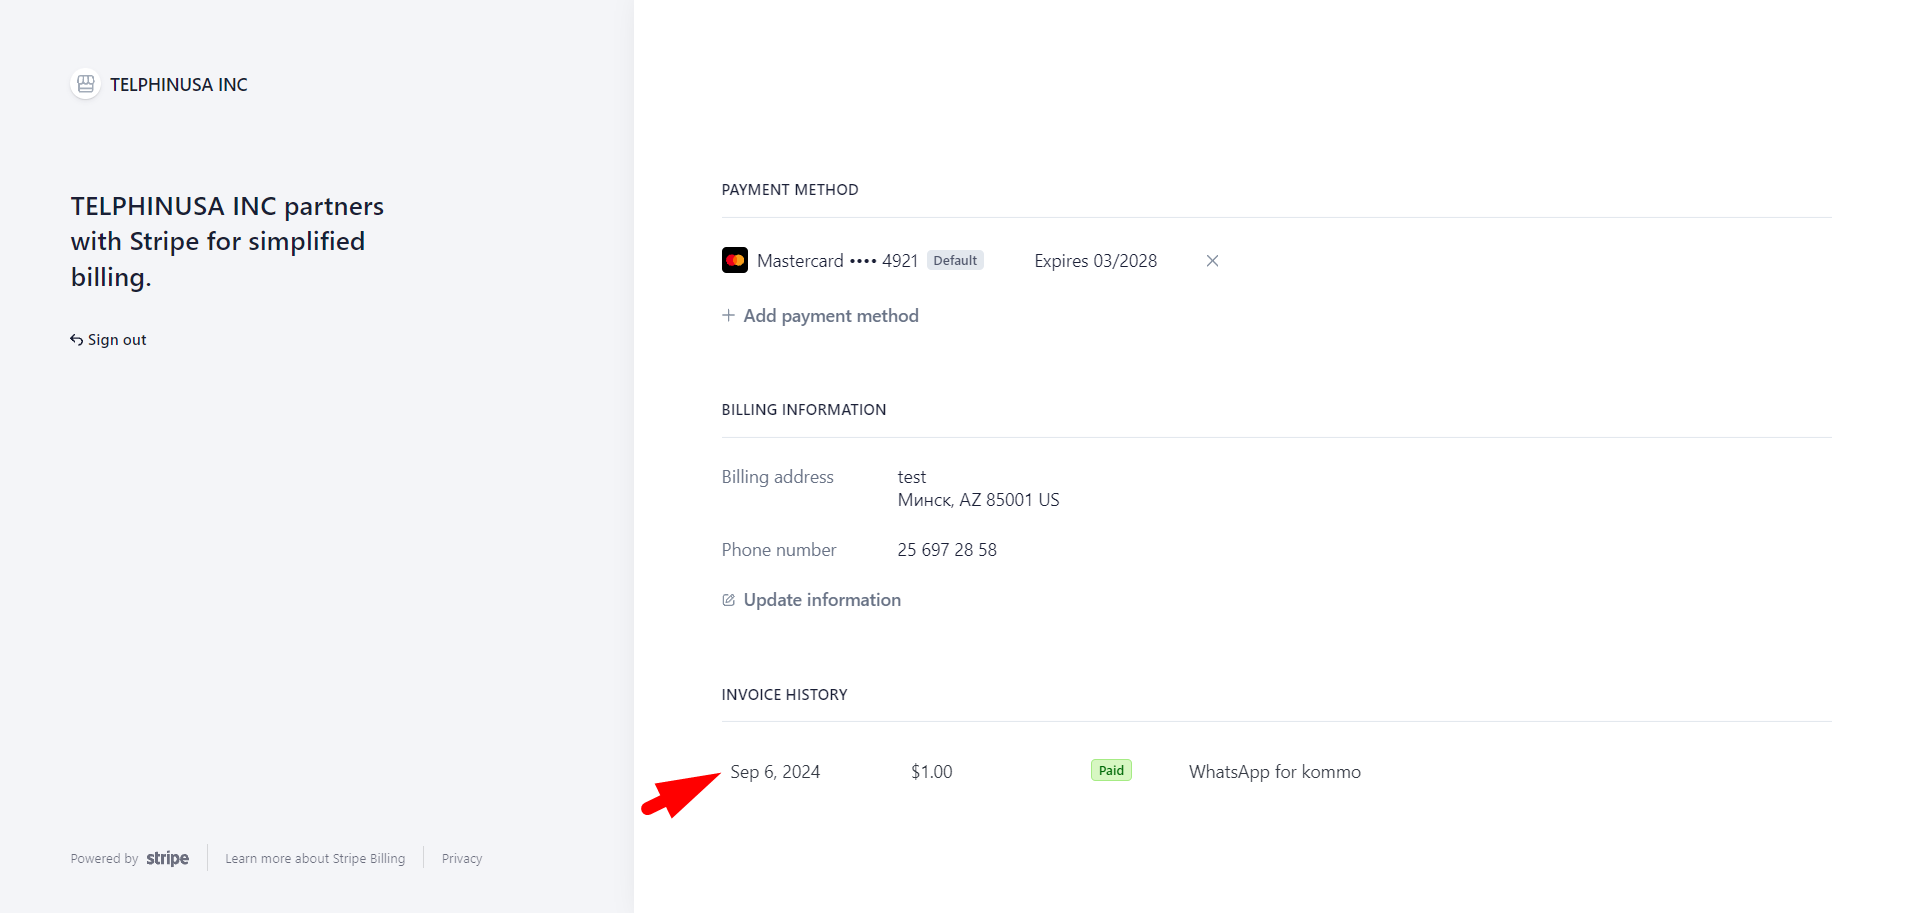Image resolution: width=1919 pixels, height=913 pixels.
Task: Open Learn more about Stripe Billing
Action: coord(315,858)
